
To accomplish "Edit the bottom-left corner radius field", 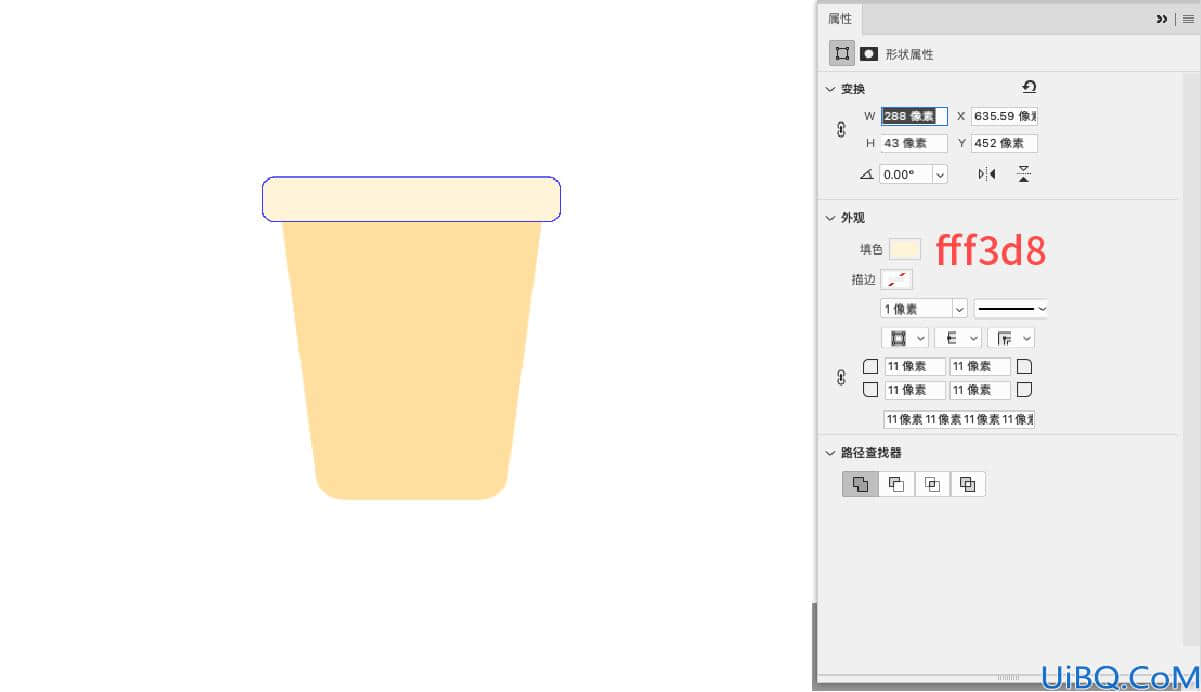I will coord(915,389).
